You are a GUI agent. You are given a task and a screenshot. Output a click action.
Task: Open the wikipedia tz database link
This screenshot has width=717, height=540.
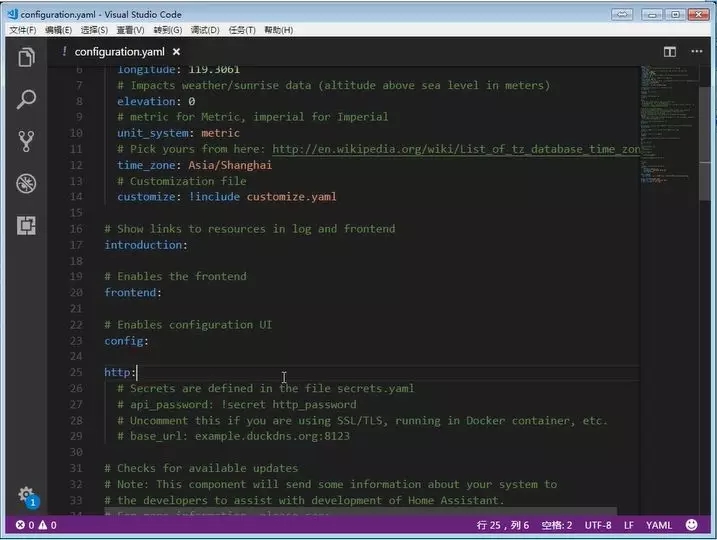tap(456, 149)
